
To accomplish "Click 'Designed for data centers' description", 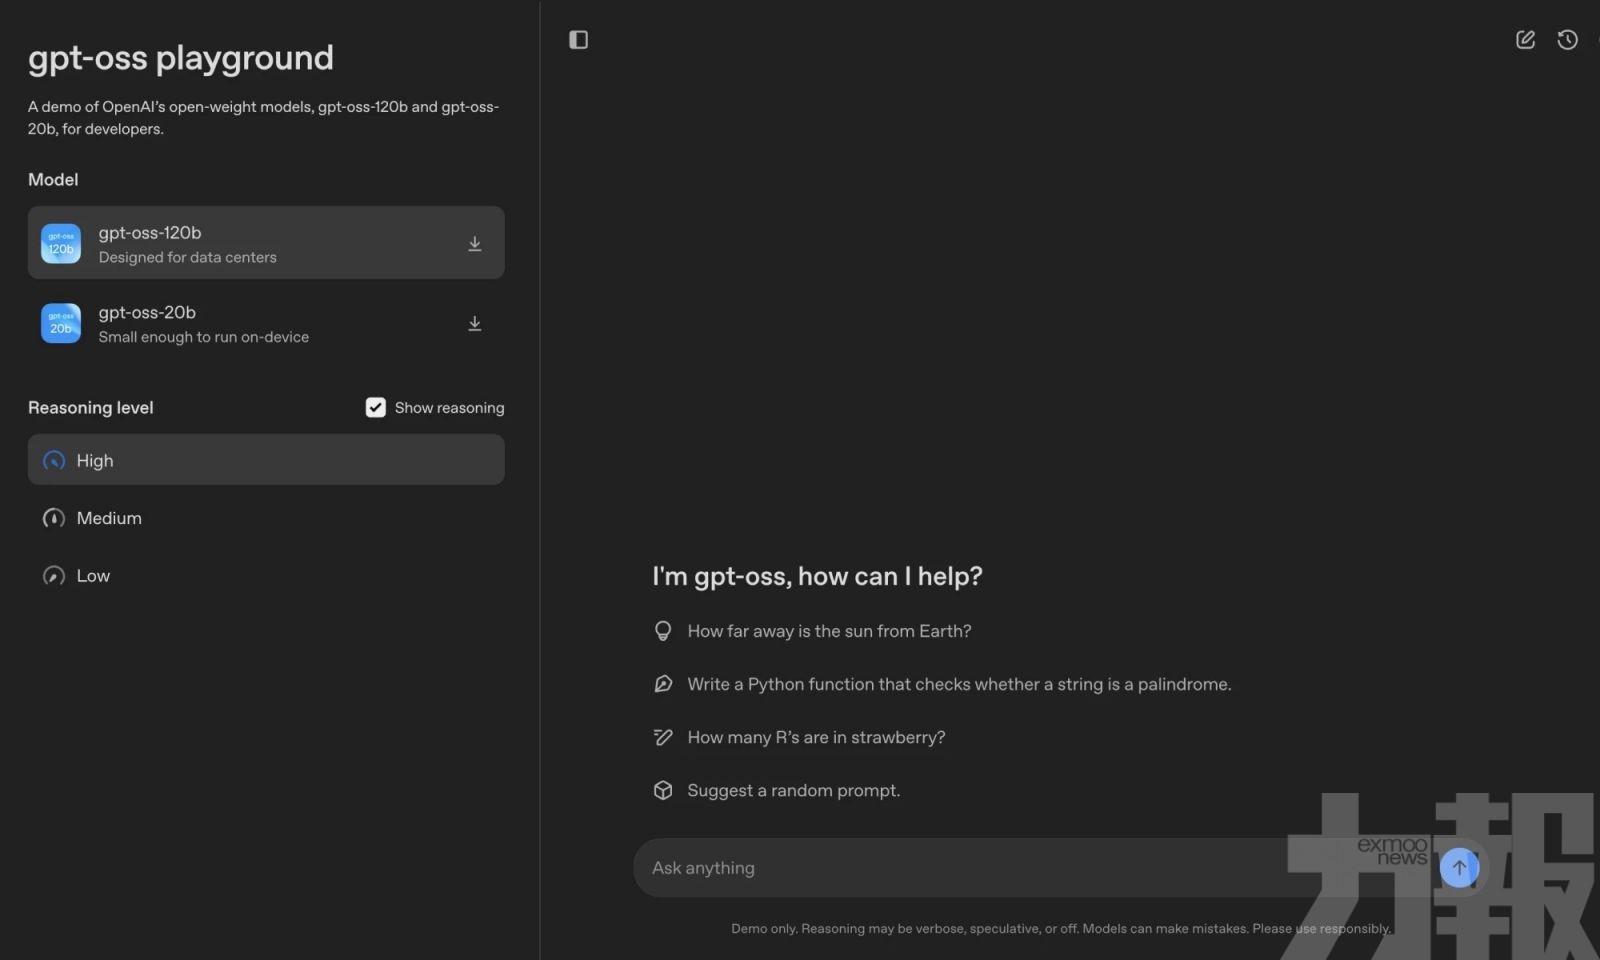I will (188, 258).
